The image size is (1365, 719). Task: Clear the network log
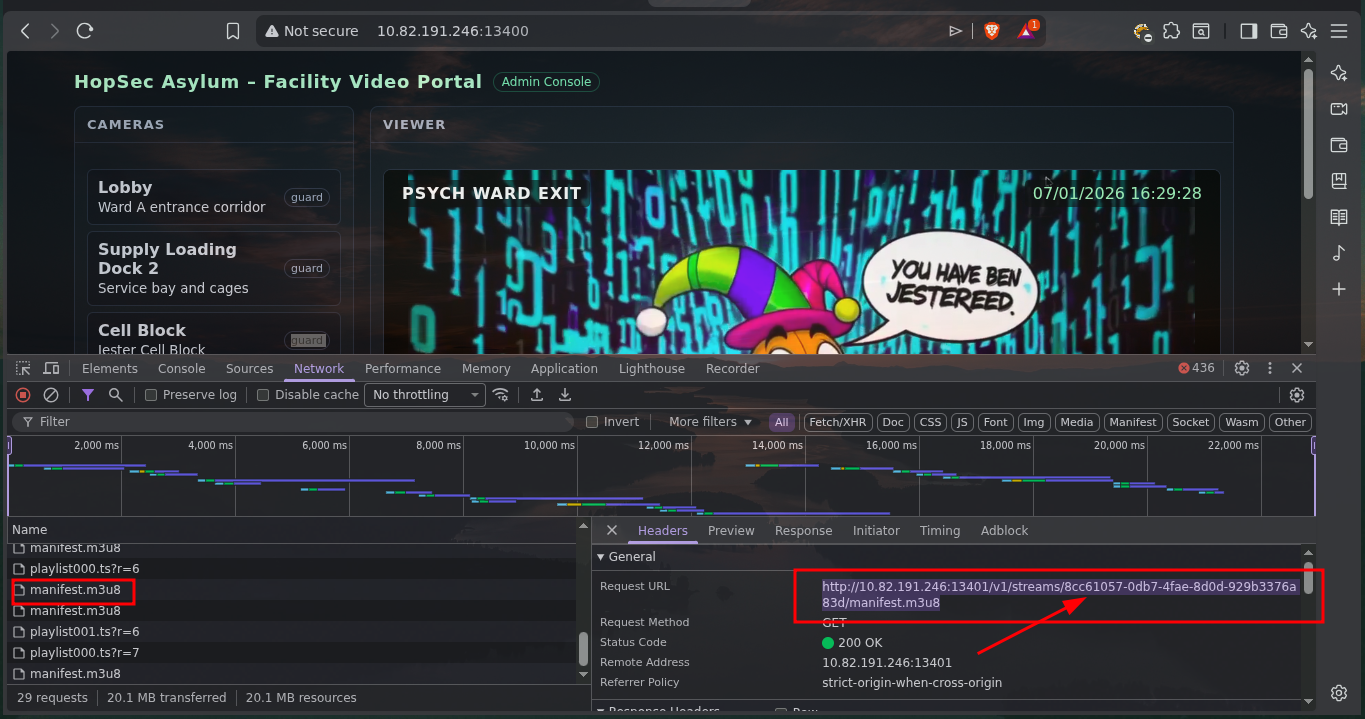[51, 395]
